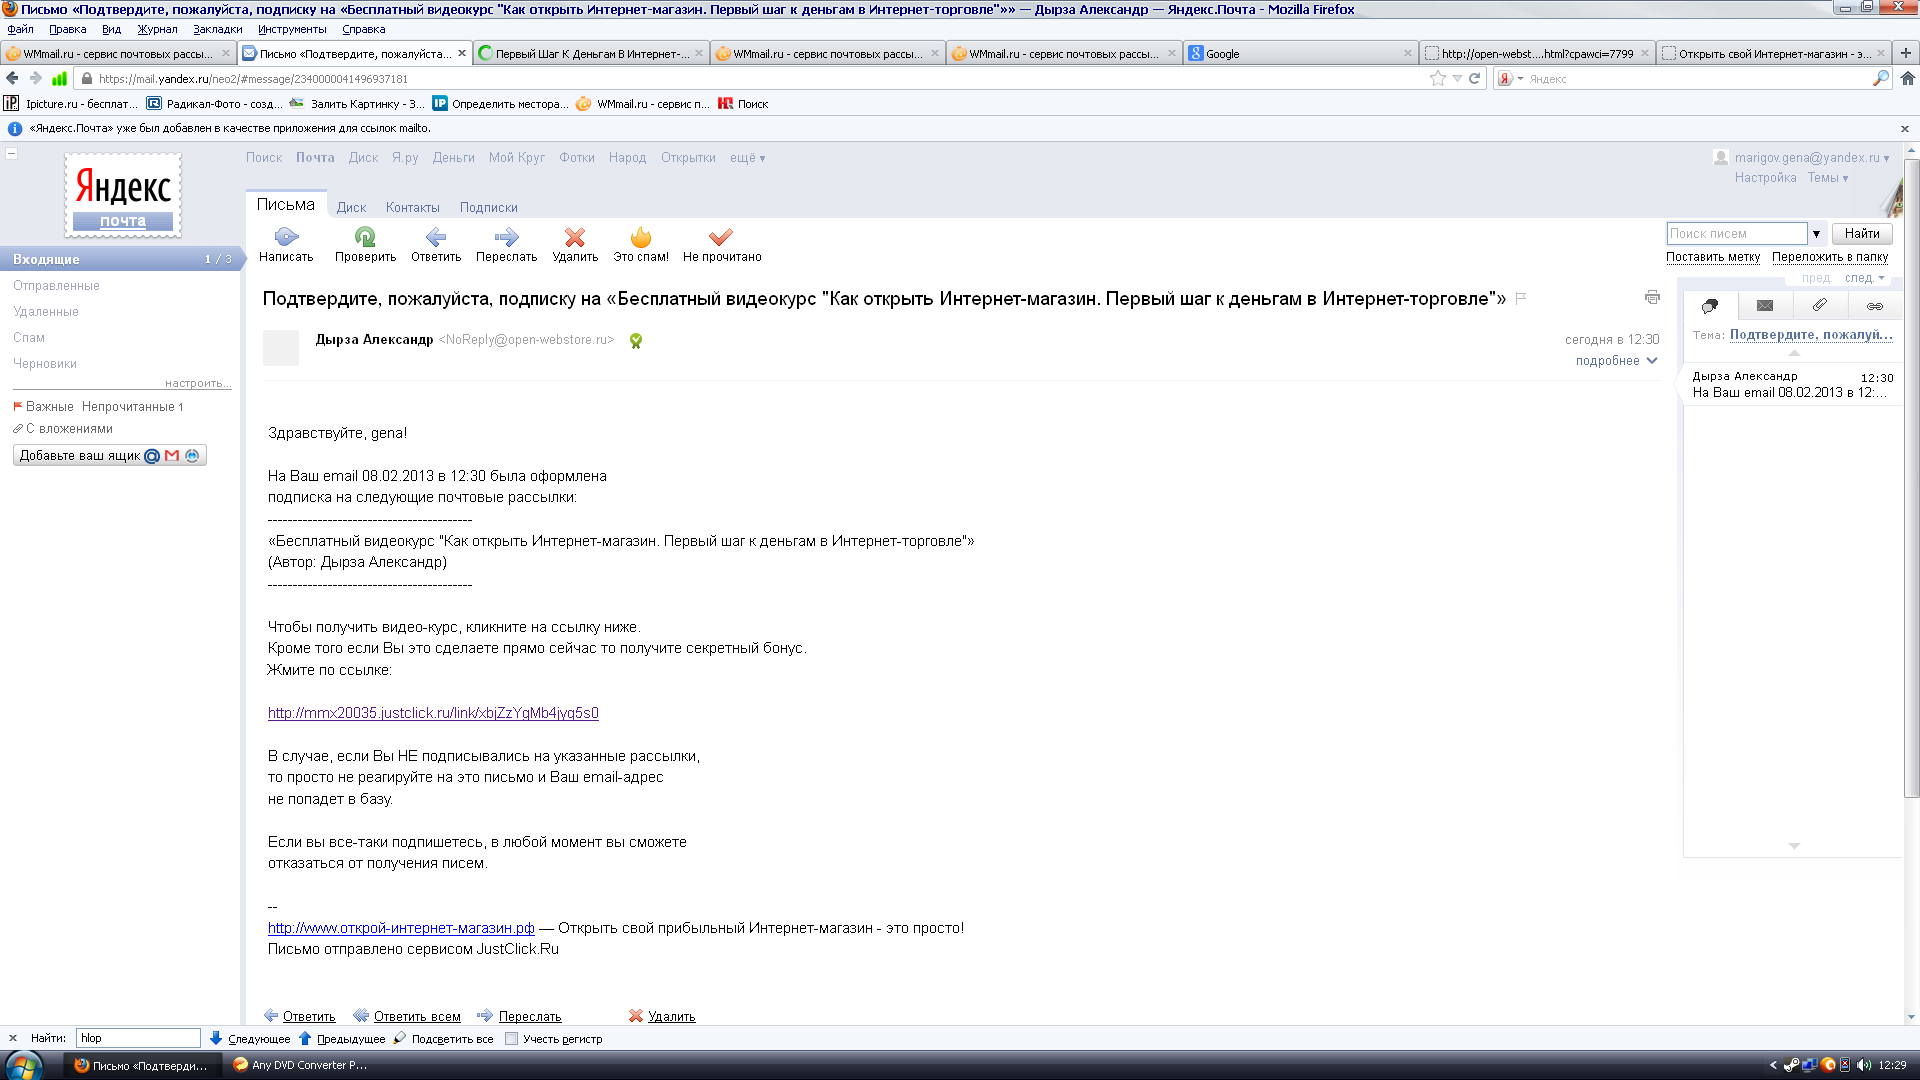The width and height of the screenshot is (1920, 1080).
Task: Open the Инструменты menu
Action: click(292, 29)
